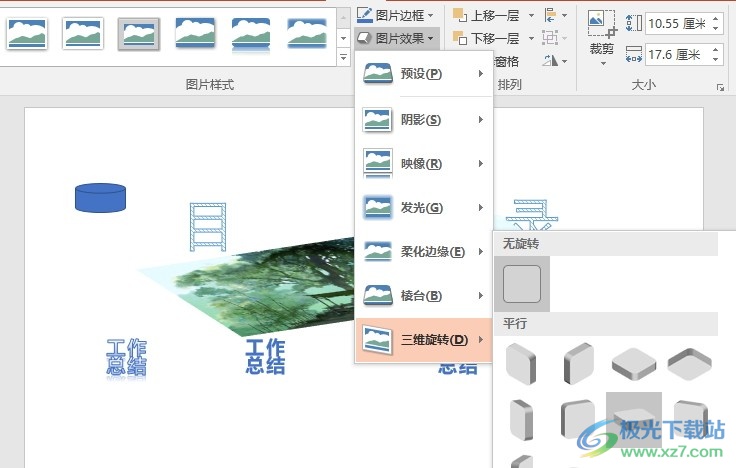The height and width of the screenshot is (468, 736).
Task: Select the outlined 工作总结 text with reflection
Action: [126, 357]
